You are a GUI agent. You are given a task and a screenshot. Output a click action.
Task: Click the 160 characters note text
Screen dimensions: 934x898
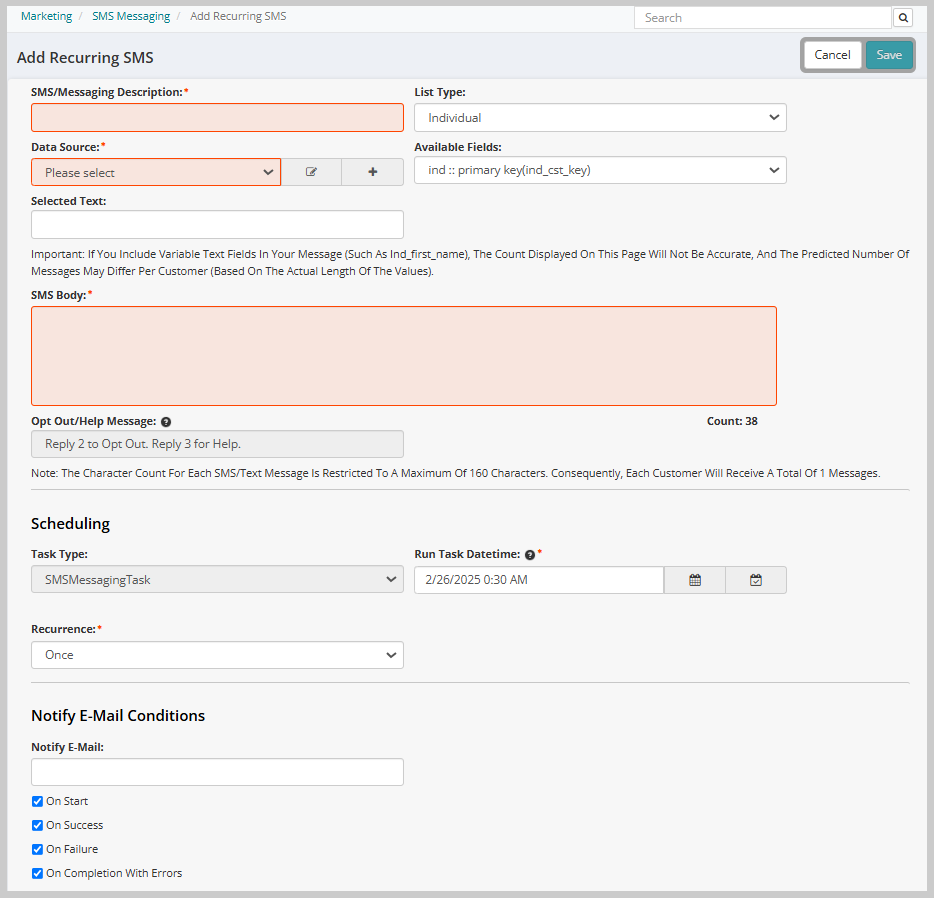tap(456, 473)
